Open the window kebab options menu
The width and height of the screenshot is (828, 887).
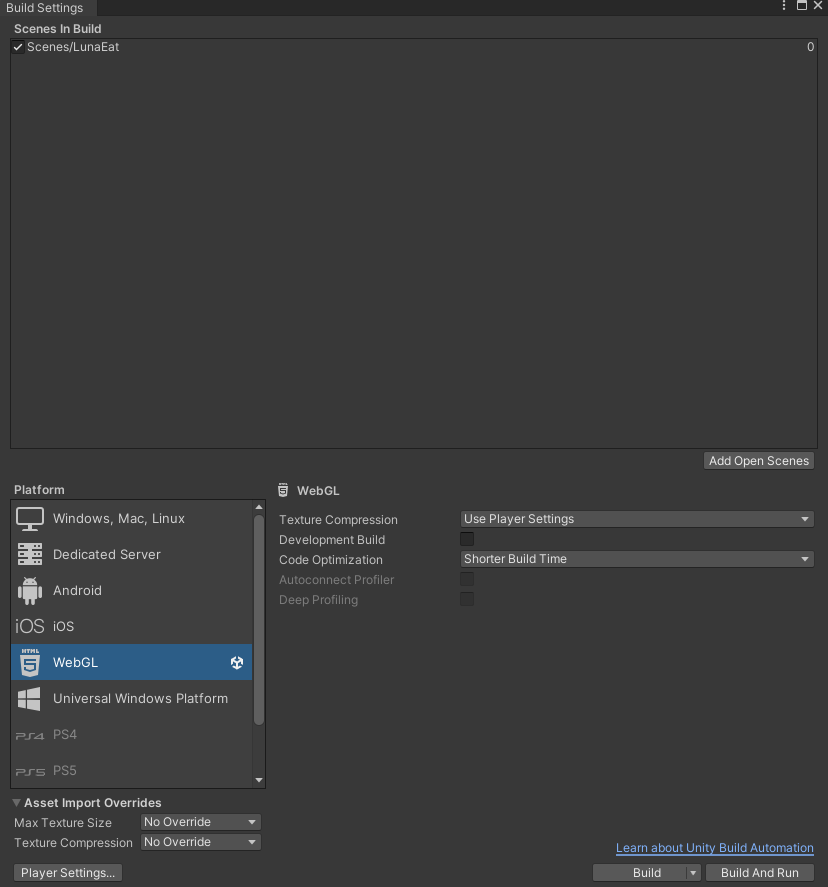point(784,6)
